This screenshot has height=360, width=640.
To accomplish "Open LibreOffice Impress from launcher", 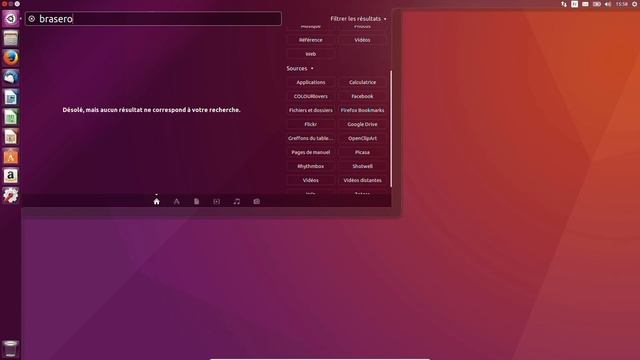I will point(11,136).
